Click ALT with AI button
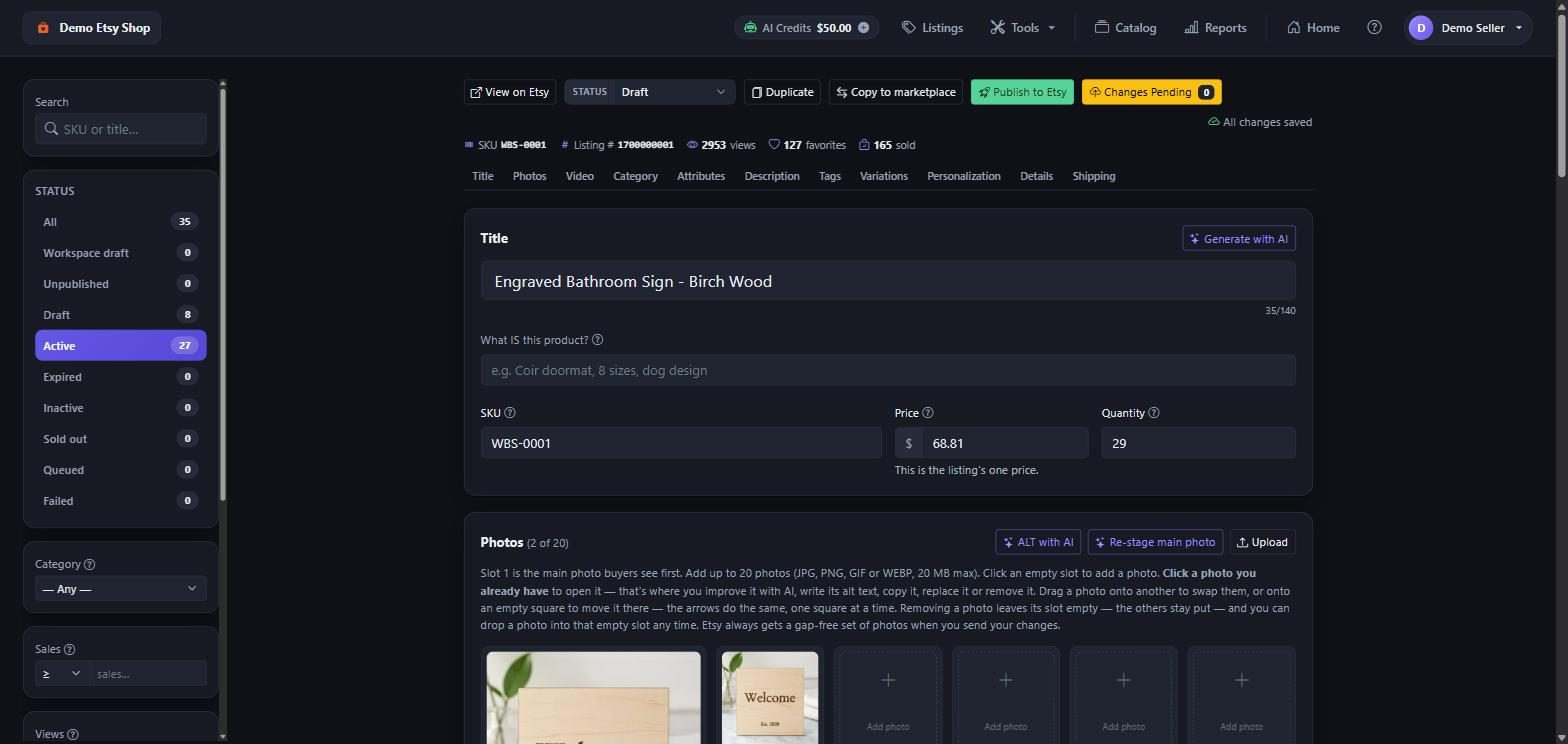 (x=1038, y=542)
